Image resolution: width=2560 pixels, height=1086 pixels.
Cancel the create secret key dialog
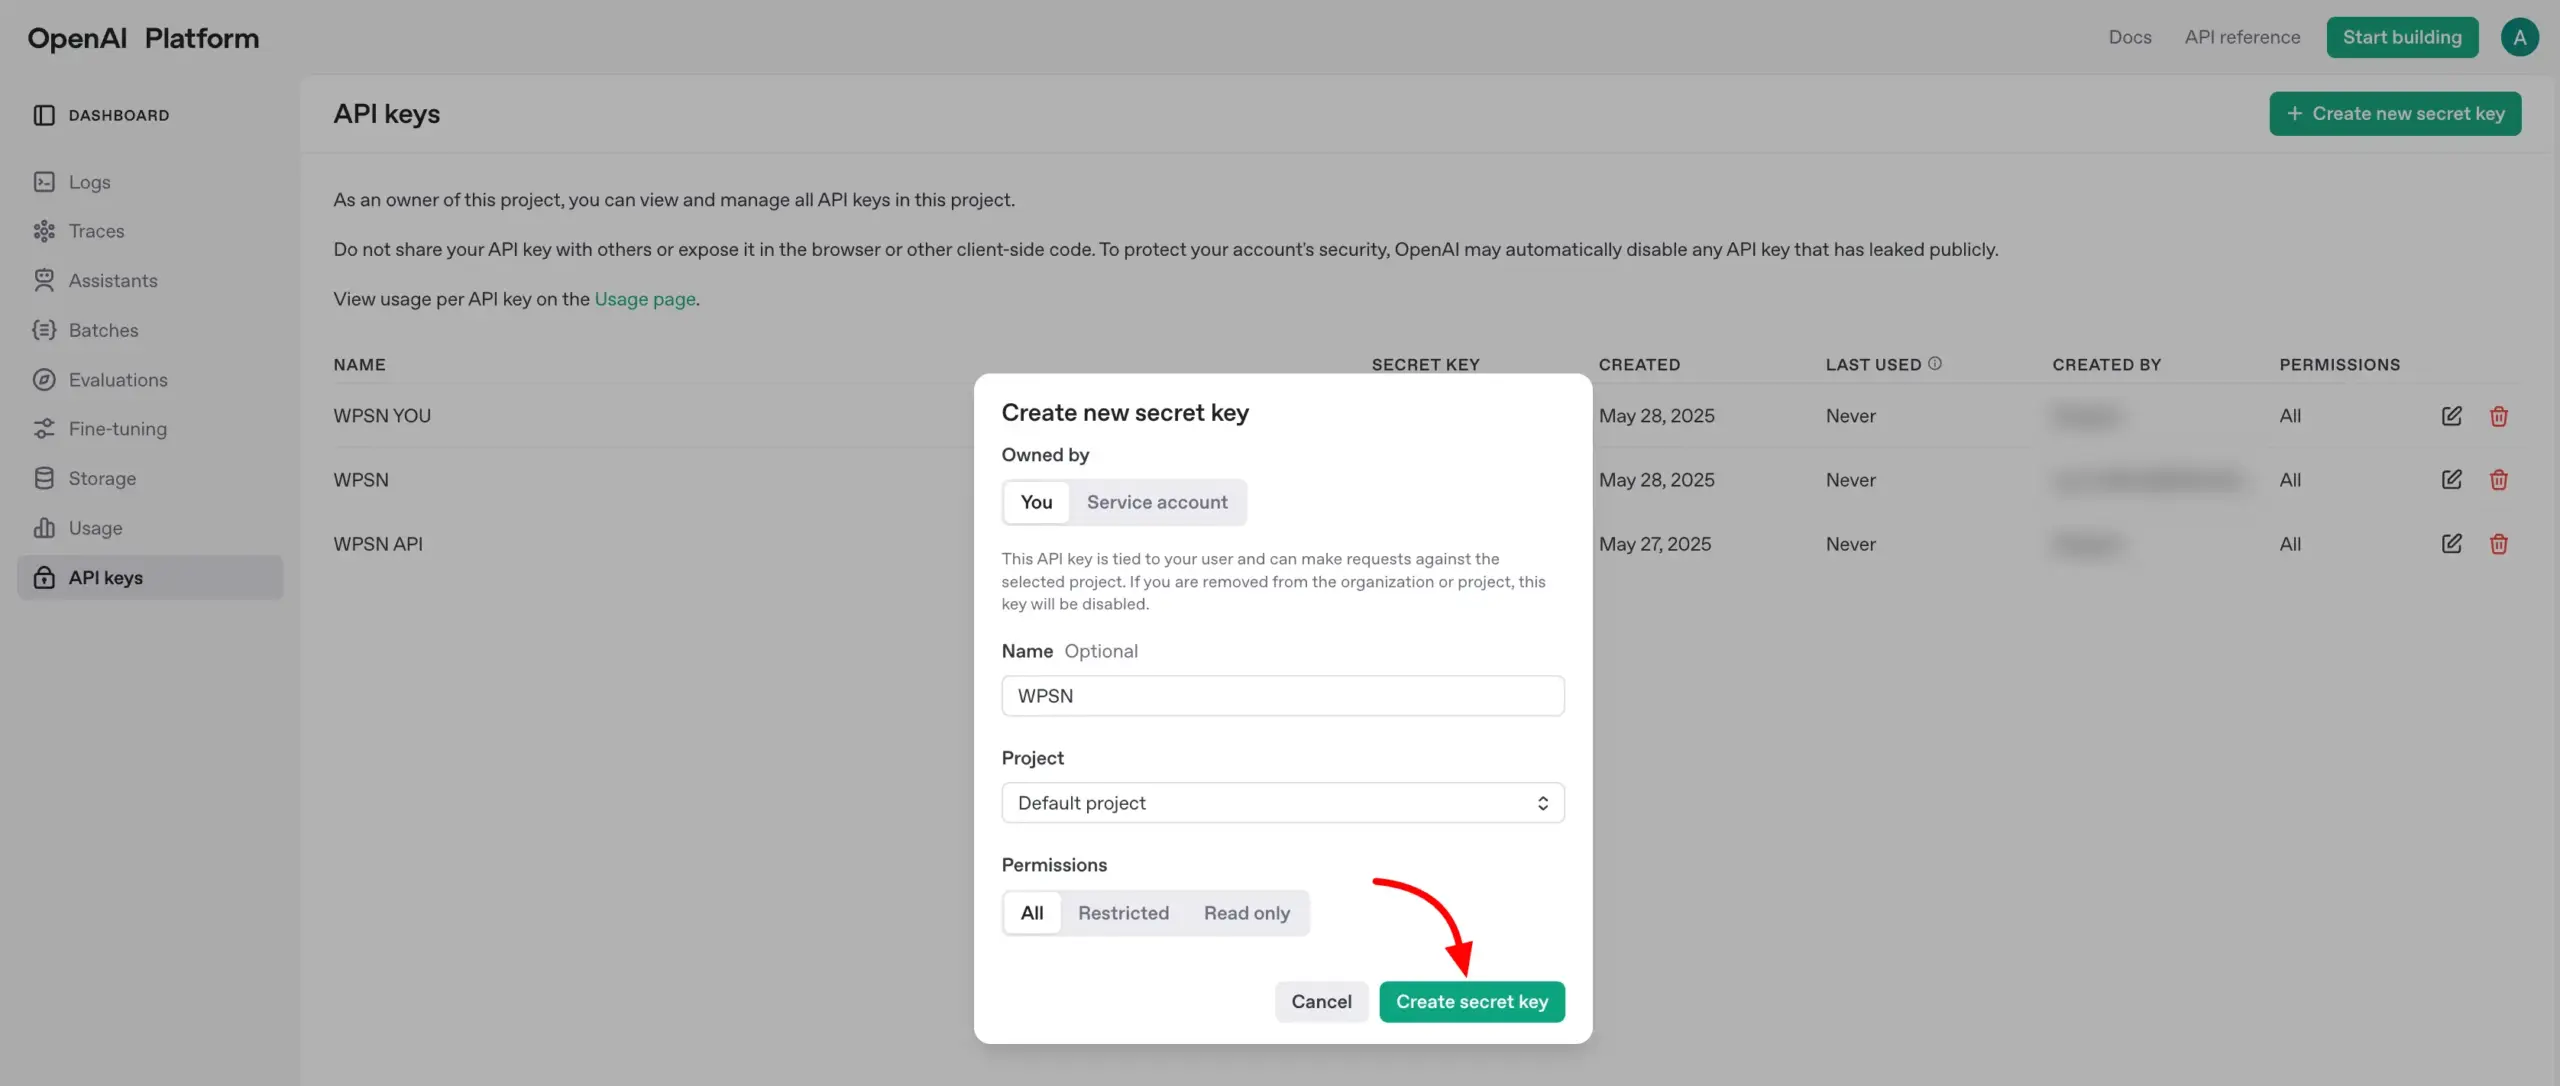tap(1321, 1002)
